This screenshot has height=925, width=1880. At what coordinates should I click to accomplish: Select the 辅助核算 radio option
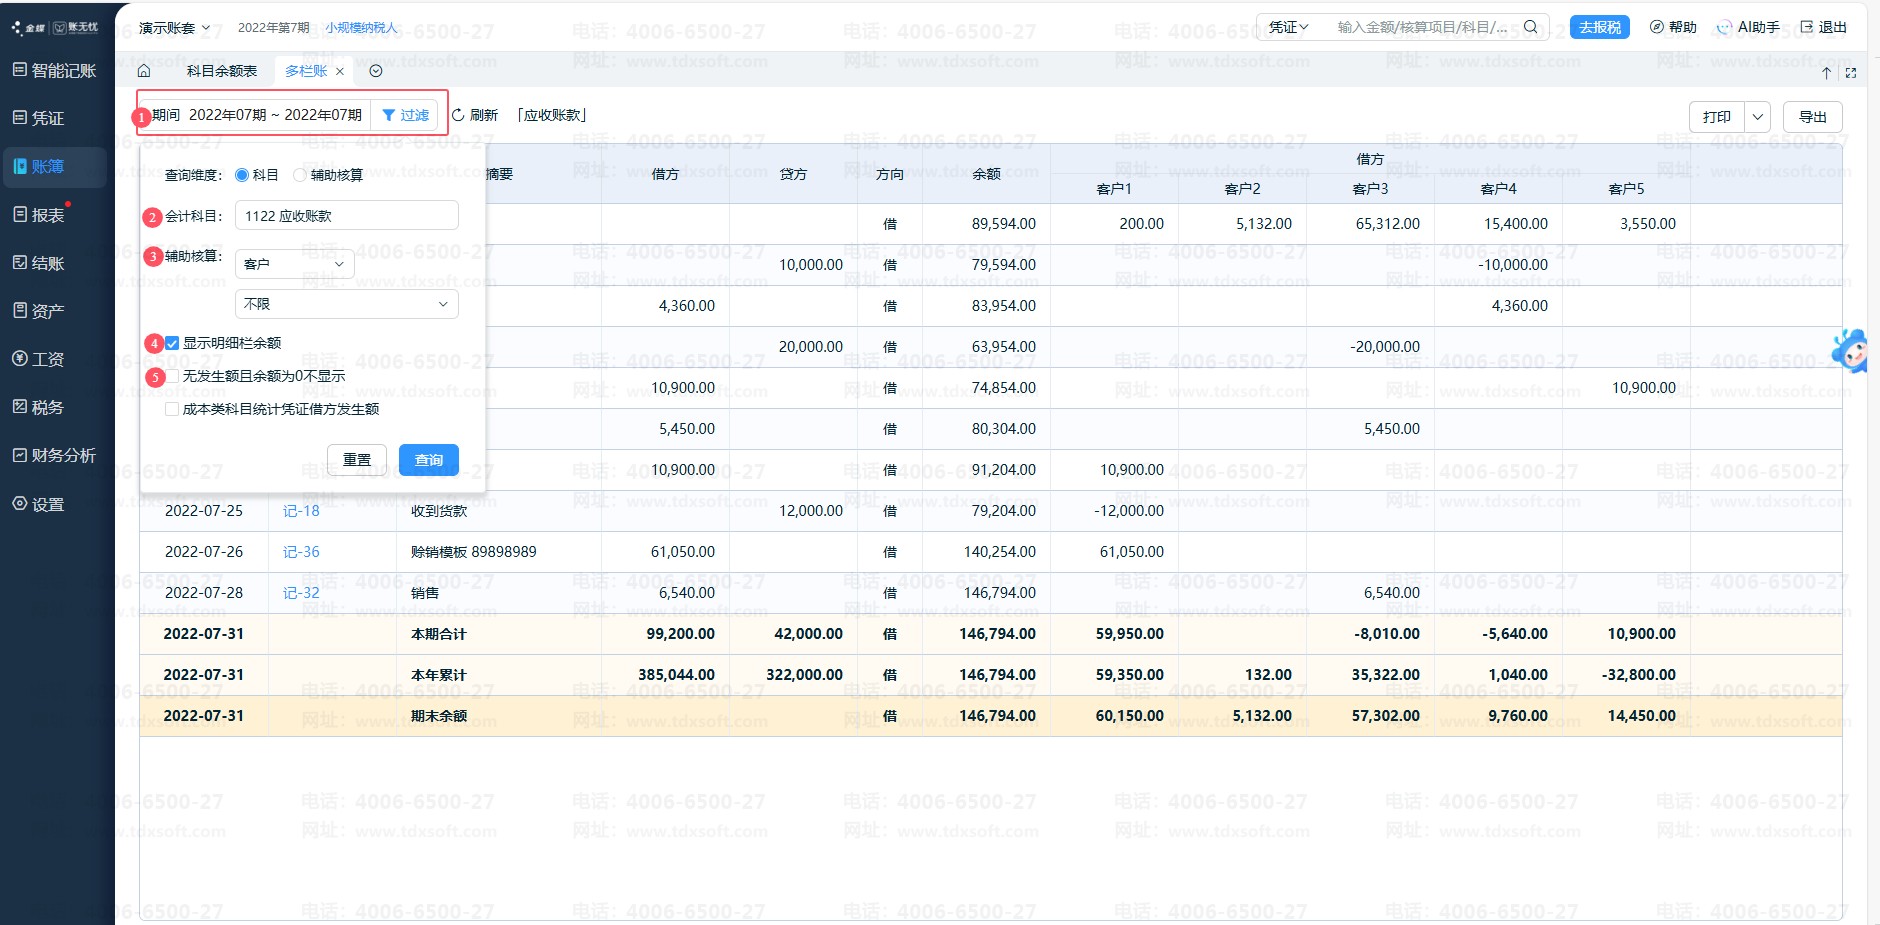pos(300,176)
